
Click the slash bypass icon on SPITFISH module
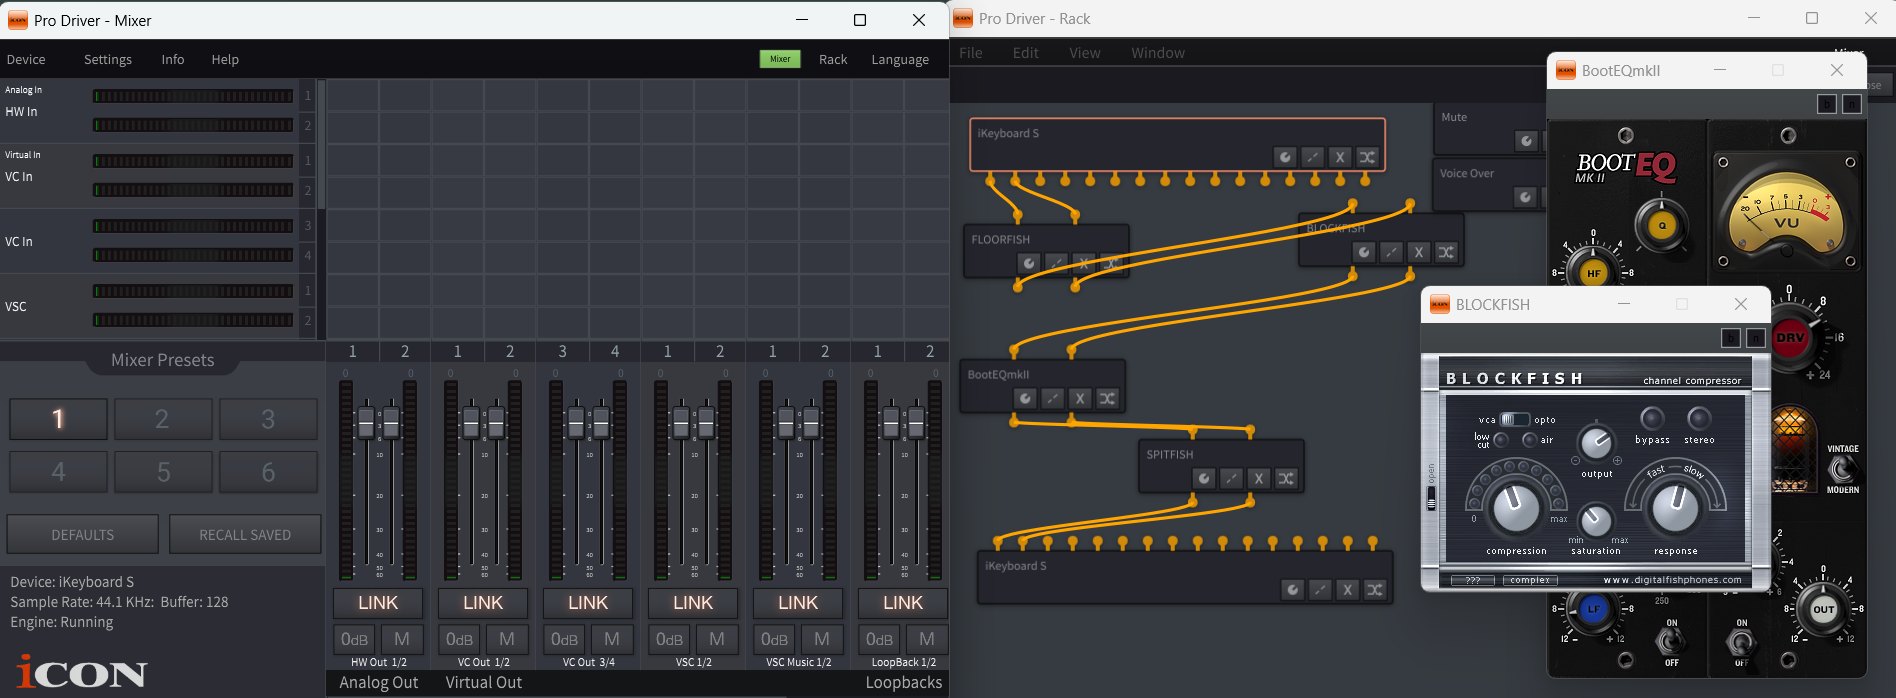pyautogui.click(x=1232, y=478)
